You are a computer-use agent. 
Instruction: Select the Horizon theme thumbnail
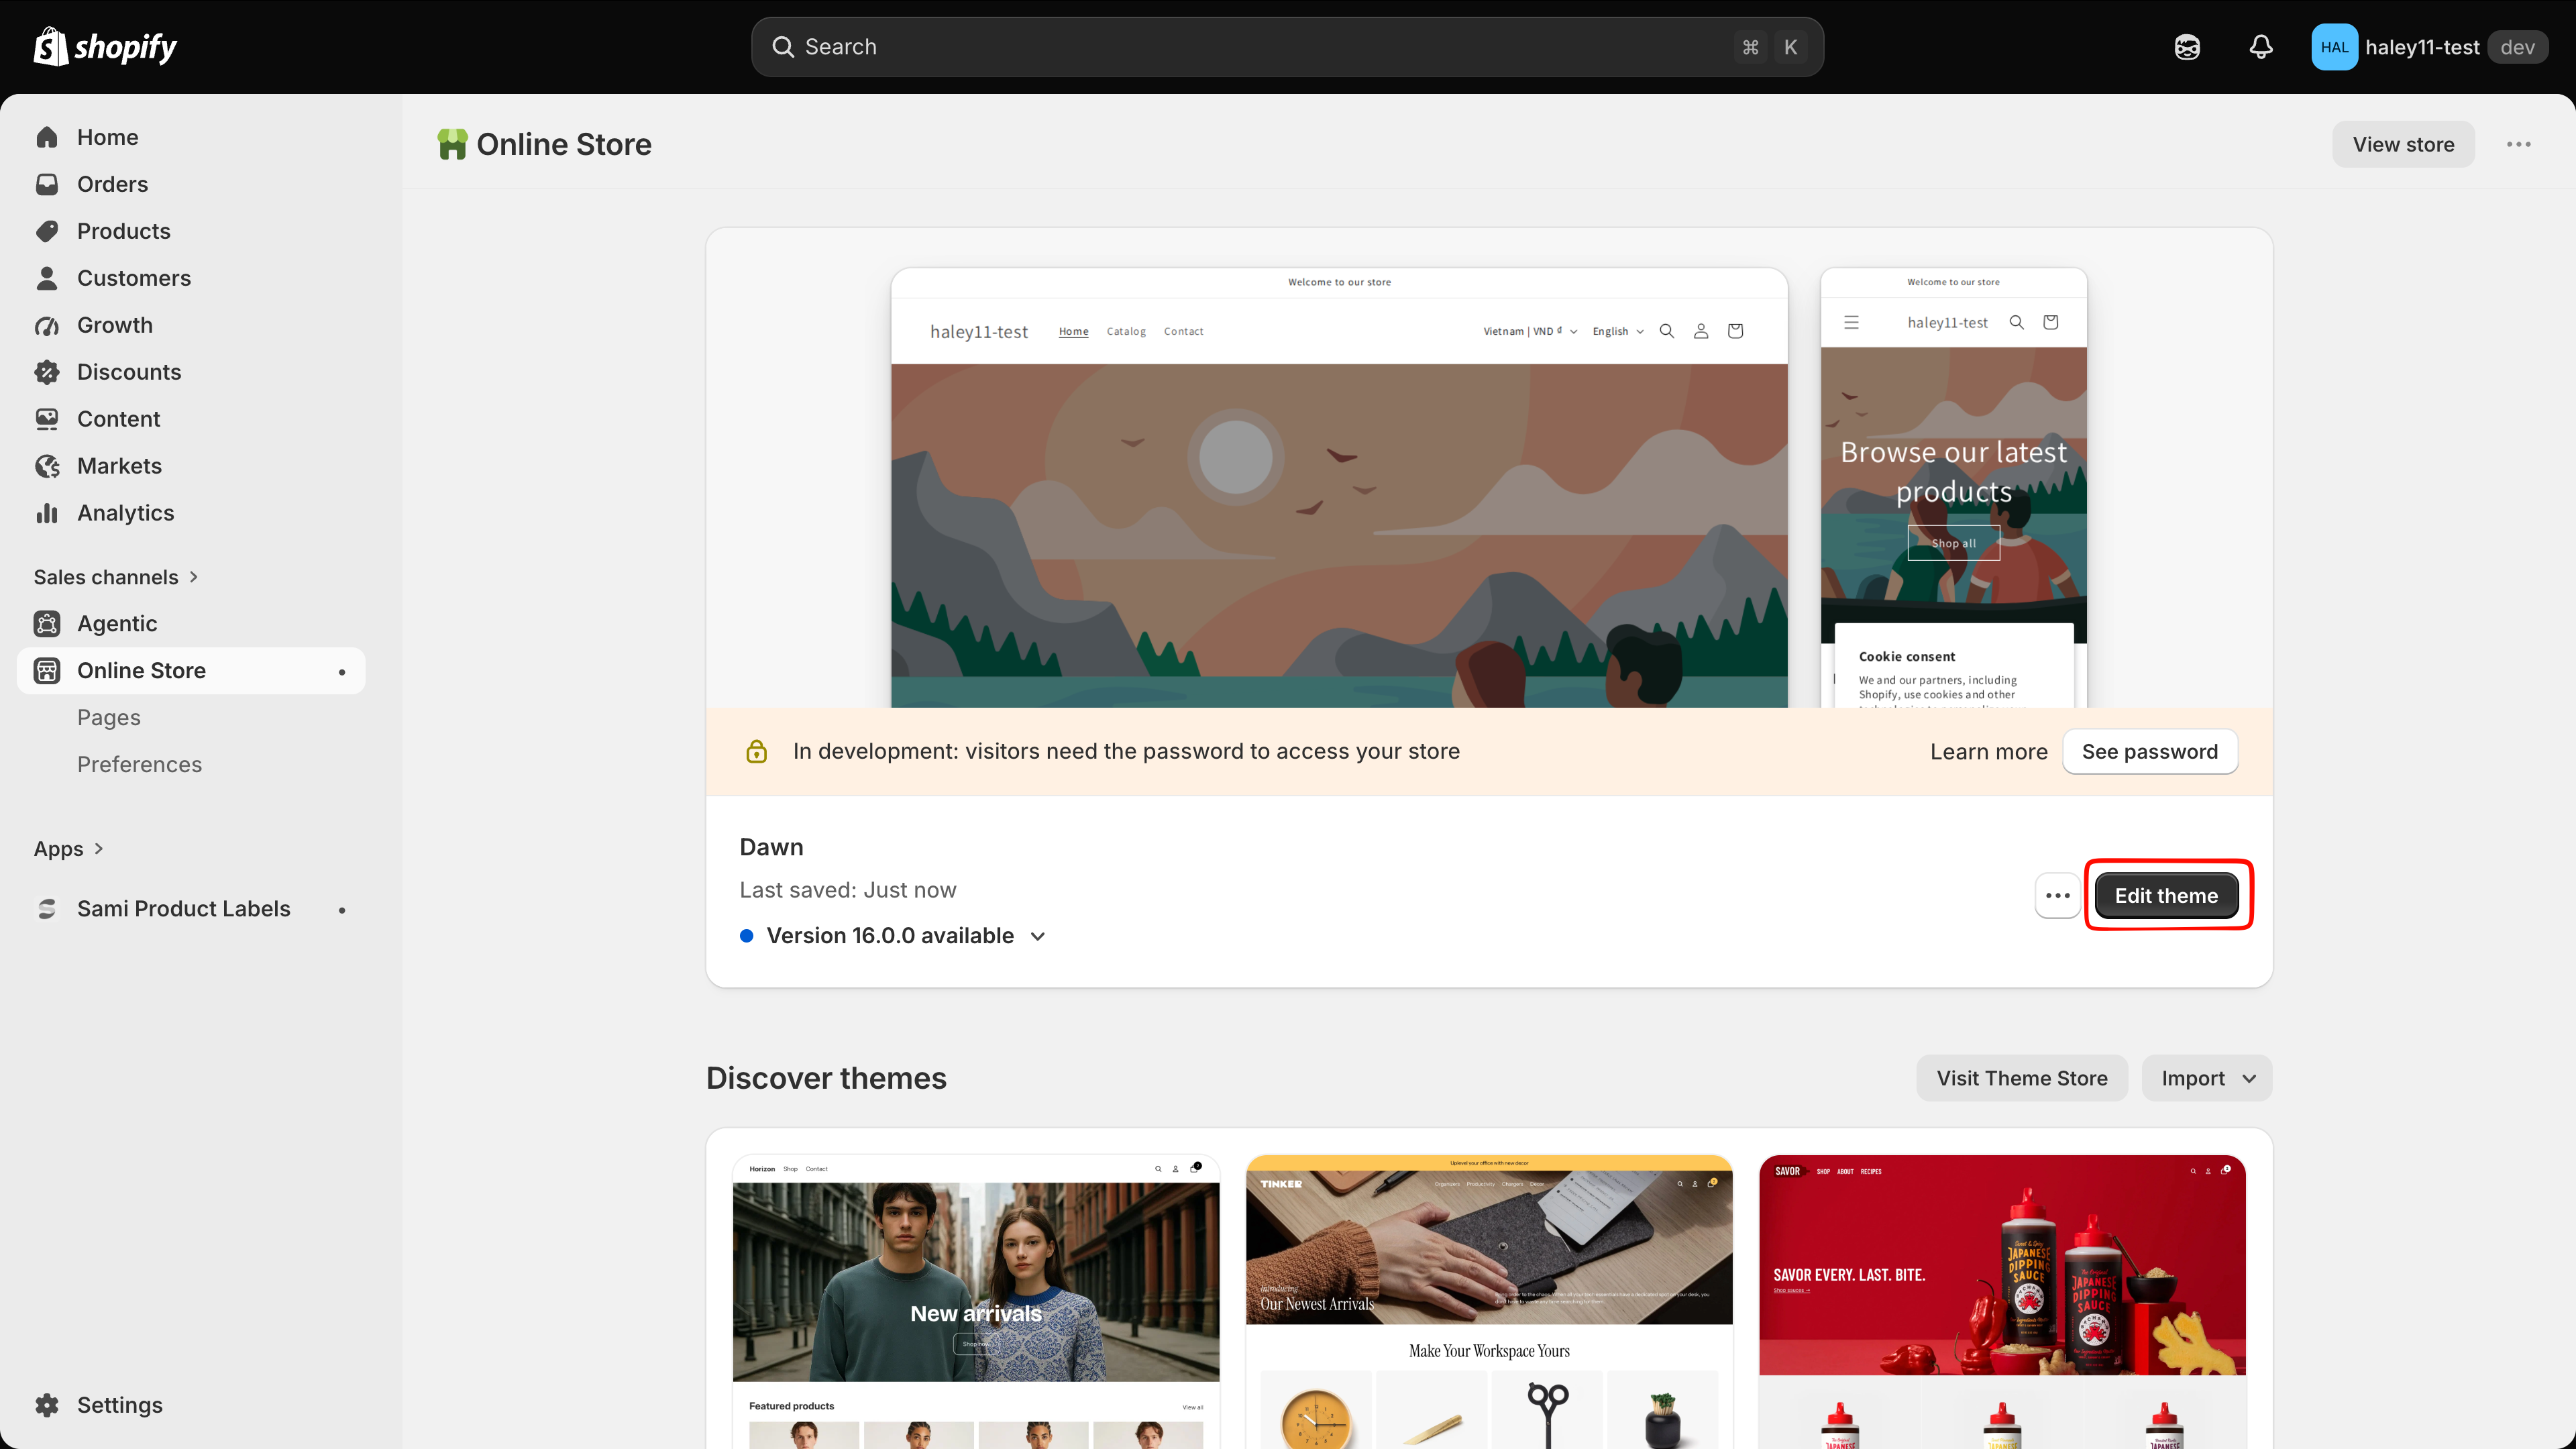976,1302
